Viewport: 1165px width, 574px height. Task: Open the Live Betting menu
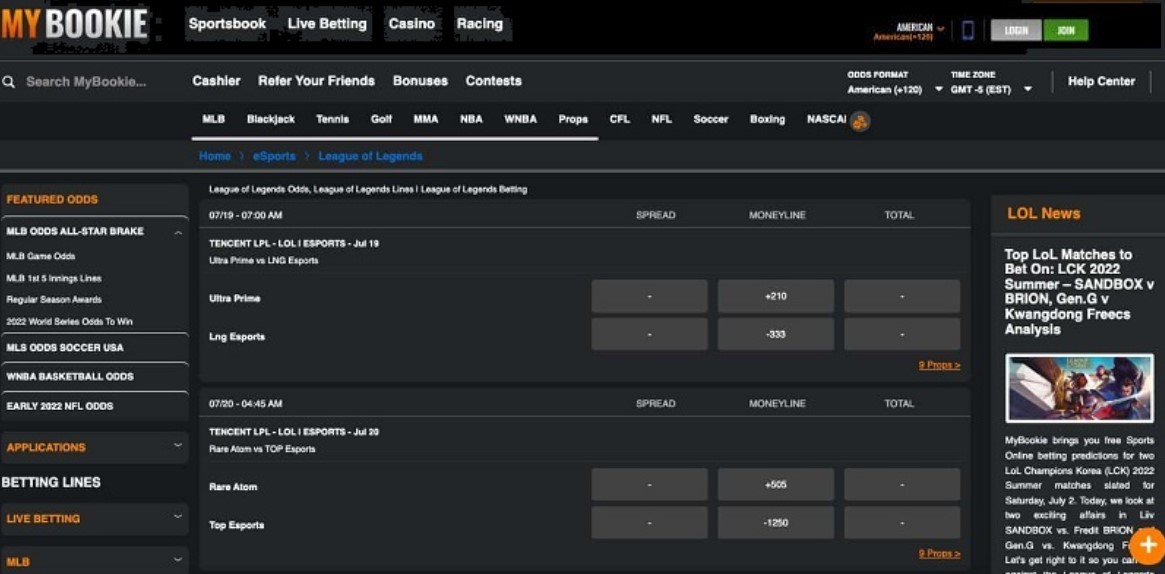[x=327, y=24]
